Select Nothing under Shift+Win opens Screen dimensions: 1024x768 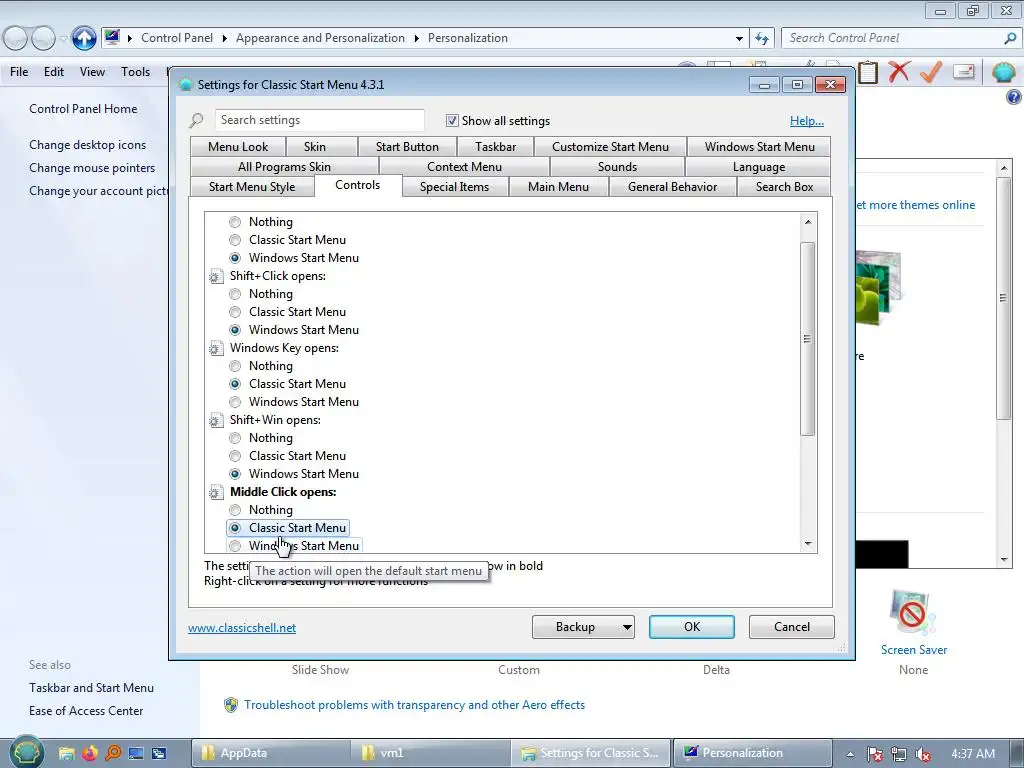pos(235,438)
